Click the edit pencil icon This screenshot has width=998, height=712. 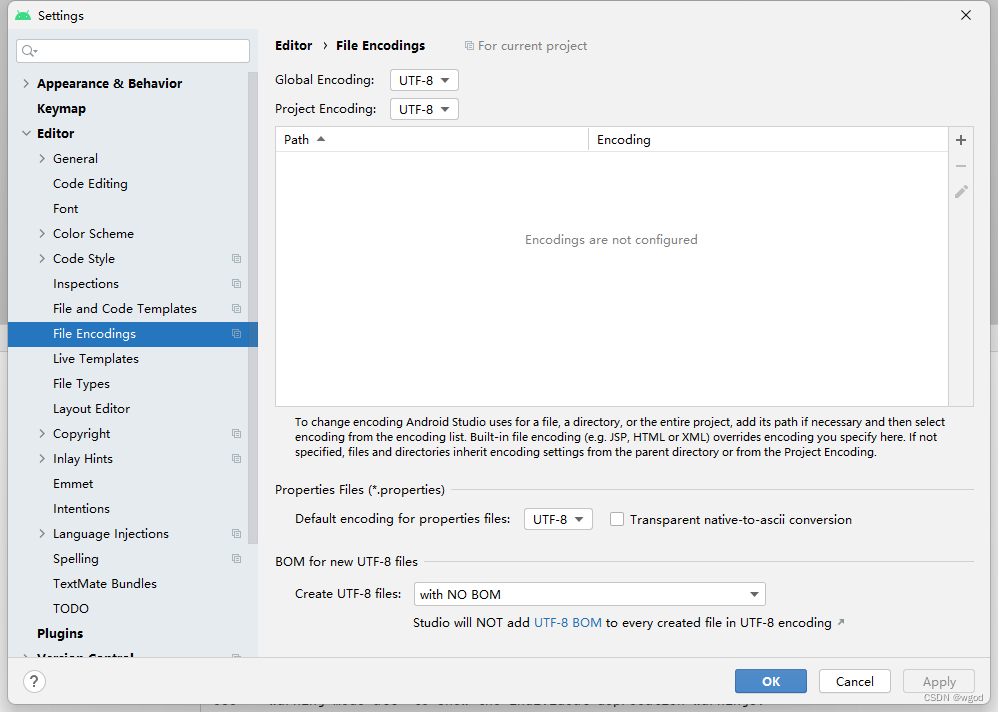[x=961, y=192]
